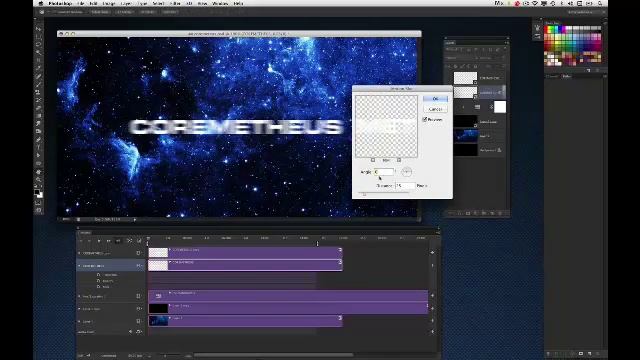Expand the Color Fill track
Screen dimensions: 640x360
tap(79, 309)
